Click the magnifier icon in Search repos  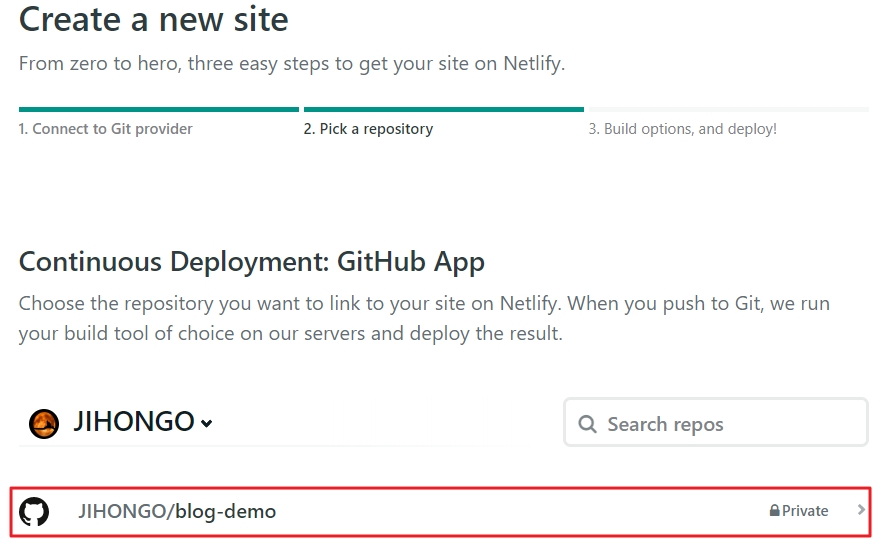(x=587, y=424)
